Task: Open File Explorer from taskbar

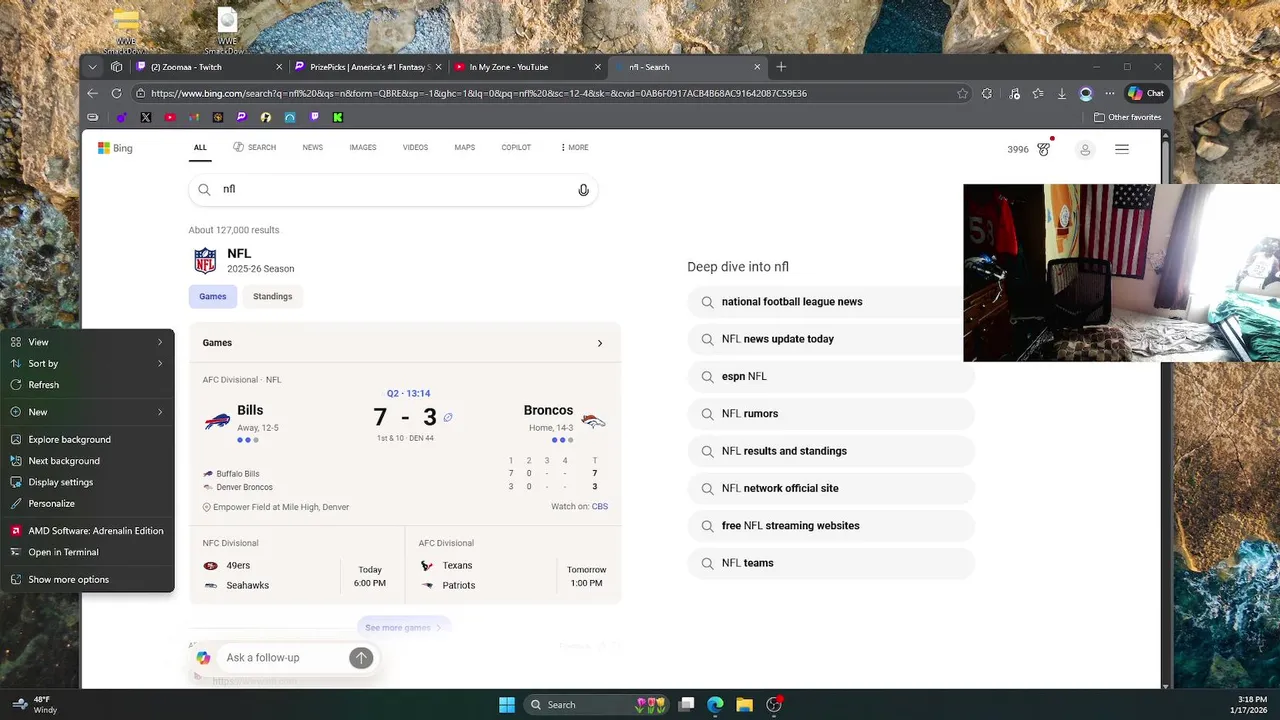Action: 744,705
